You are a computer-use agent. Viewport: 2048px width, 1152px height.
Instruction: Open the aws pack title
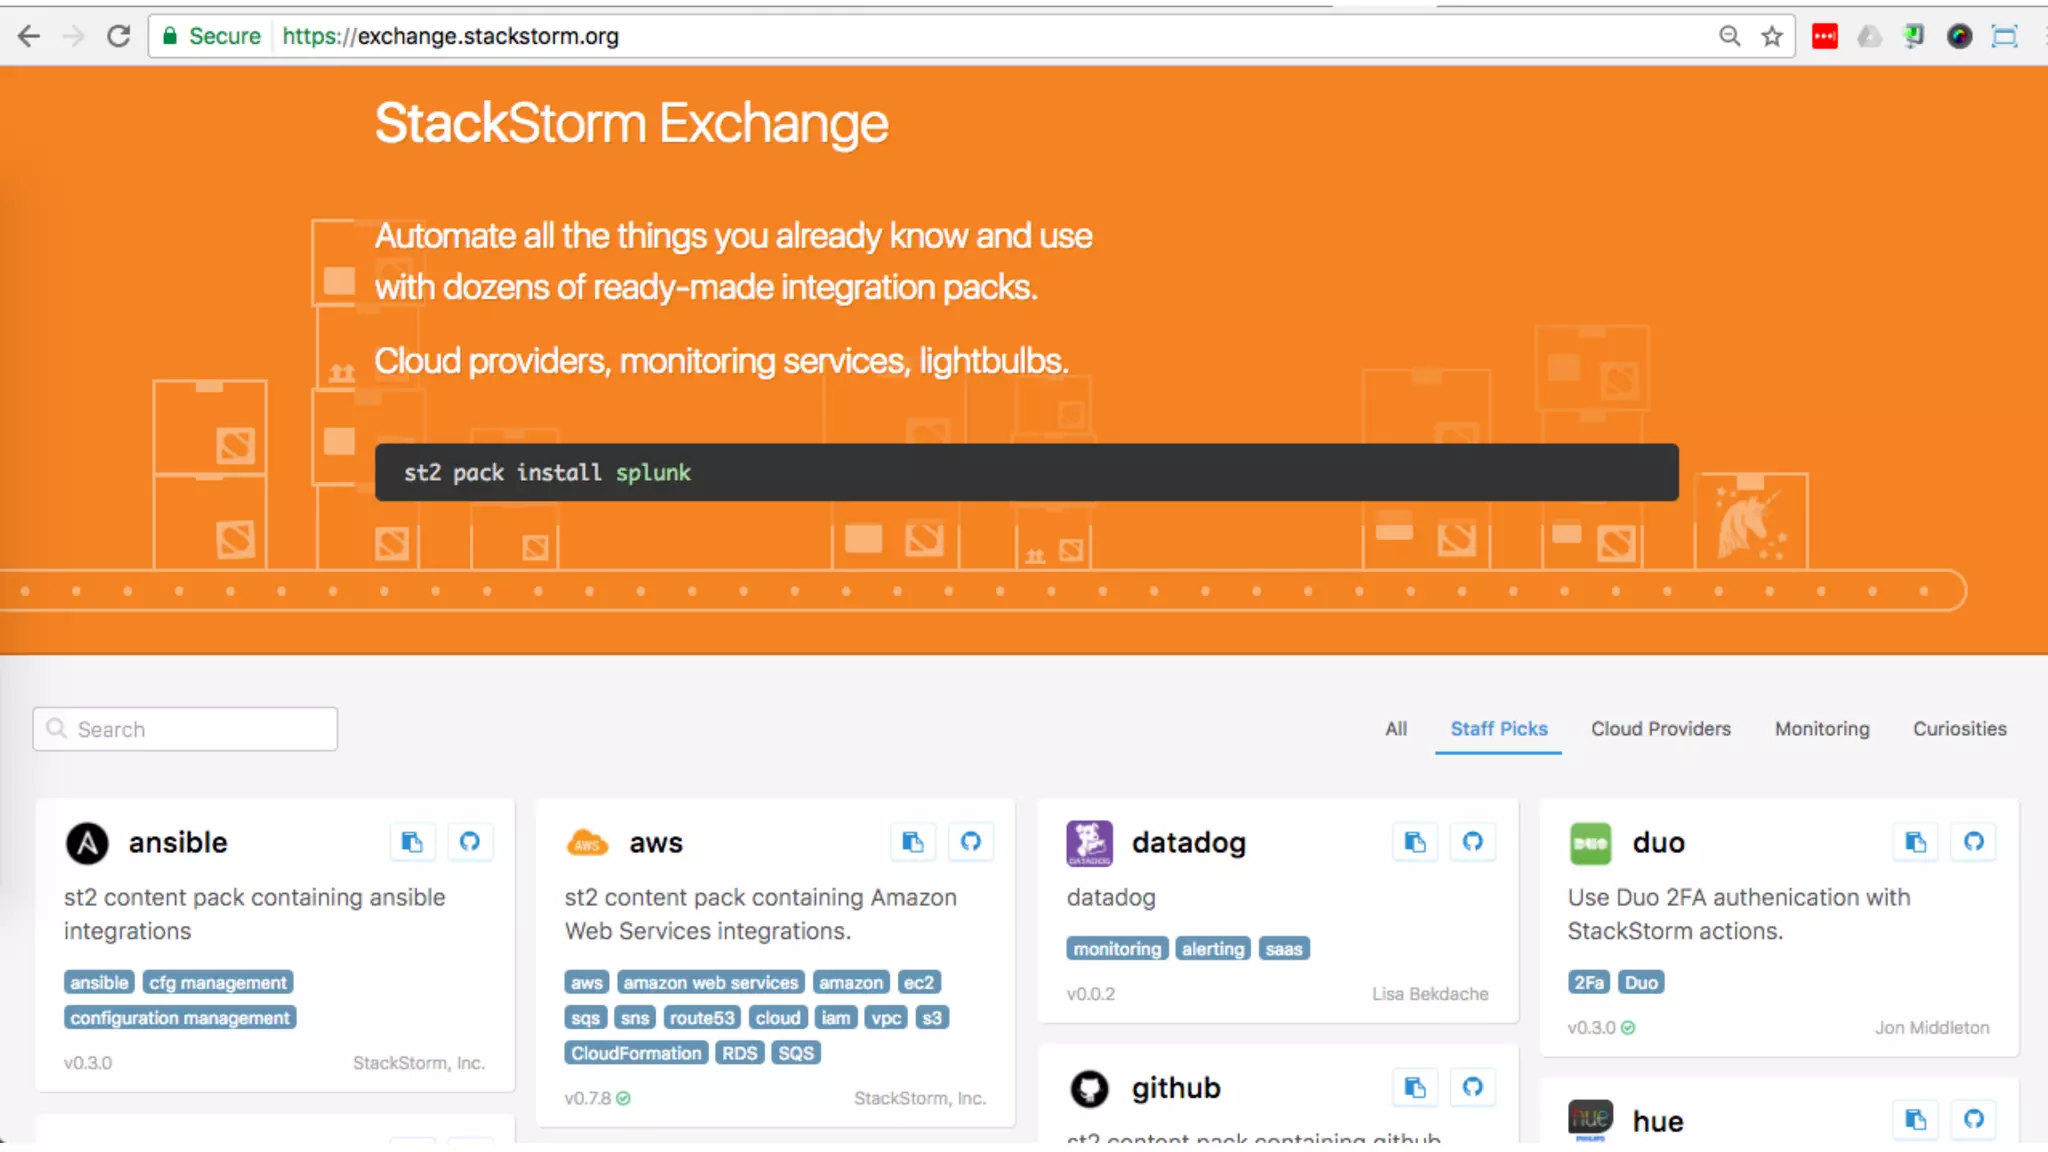point(656,843)
